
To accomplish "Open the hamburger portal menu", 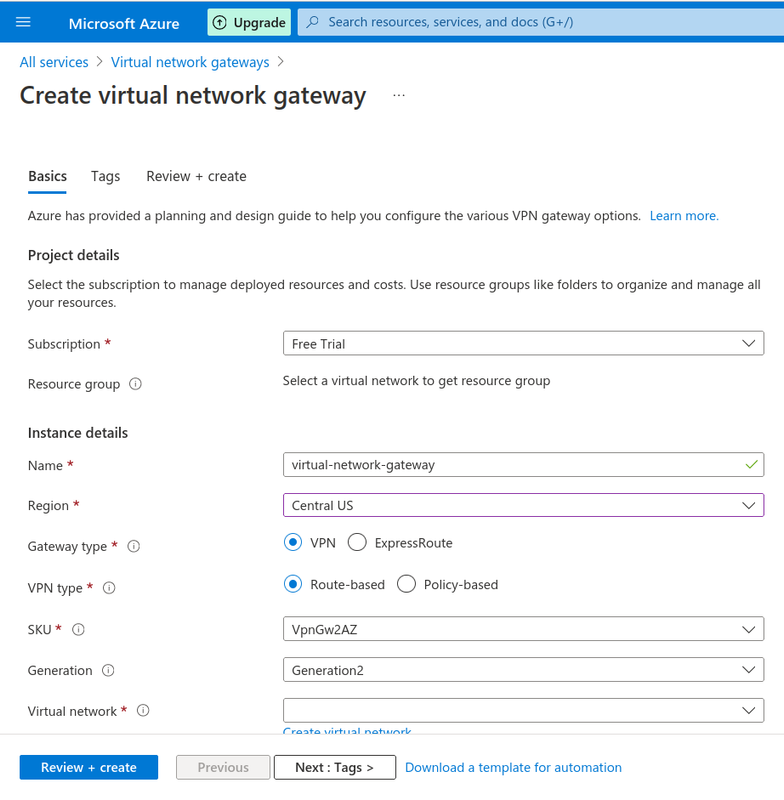I will point(23,22).
